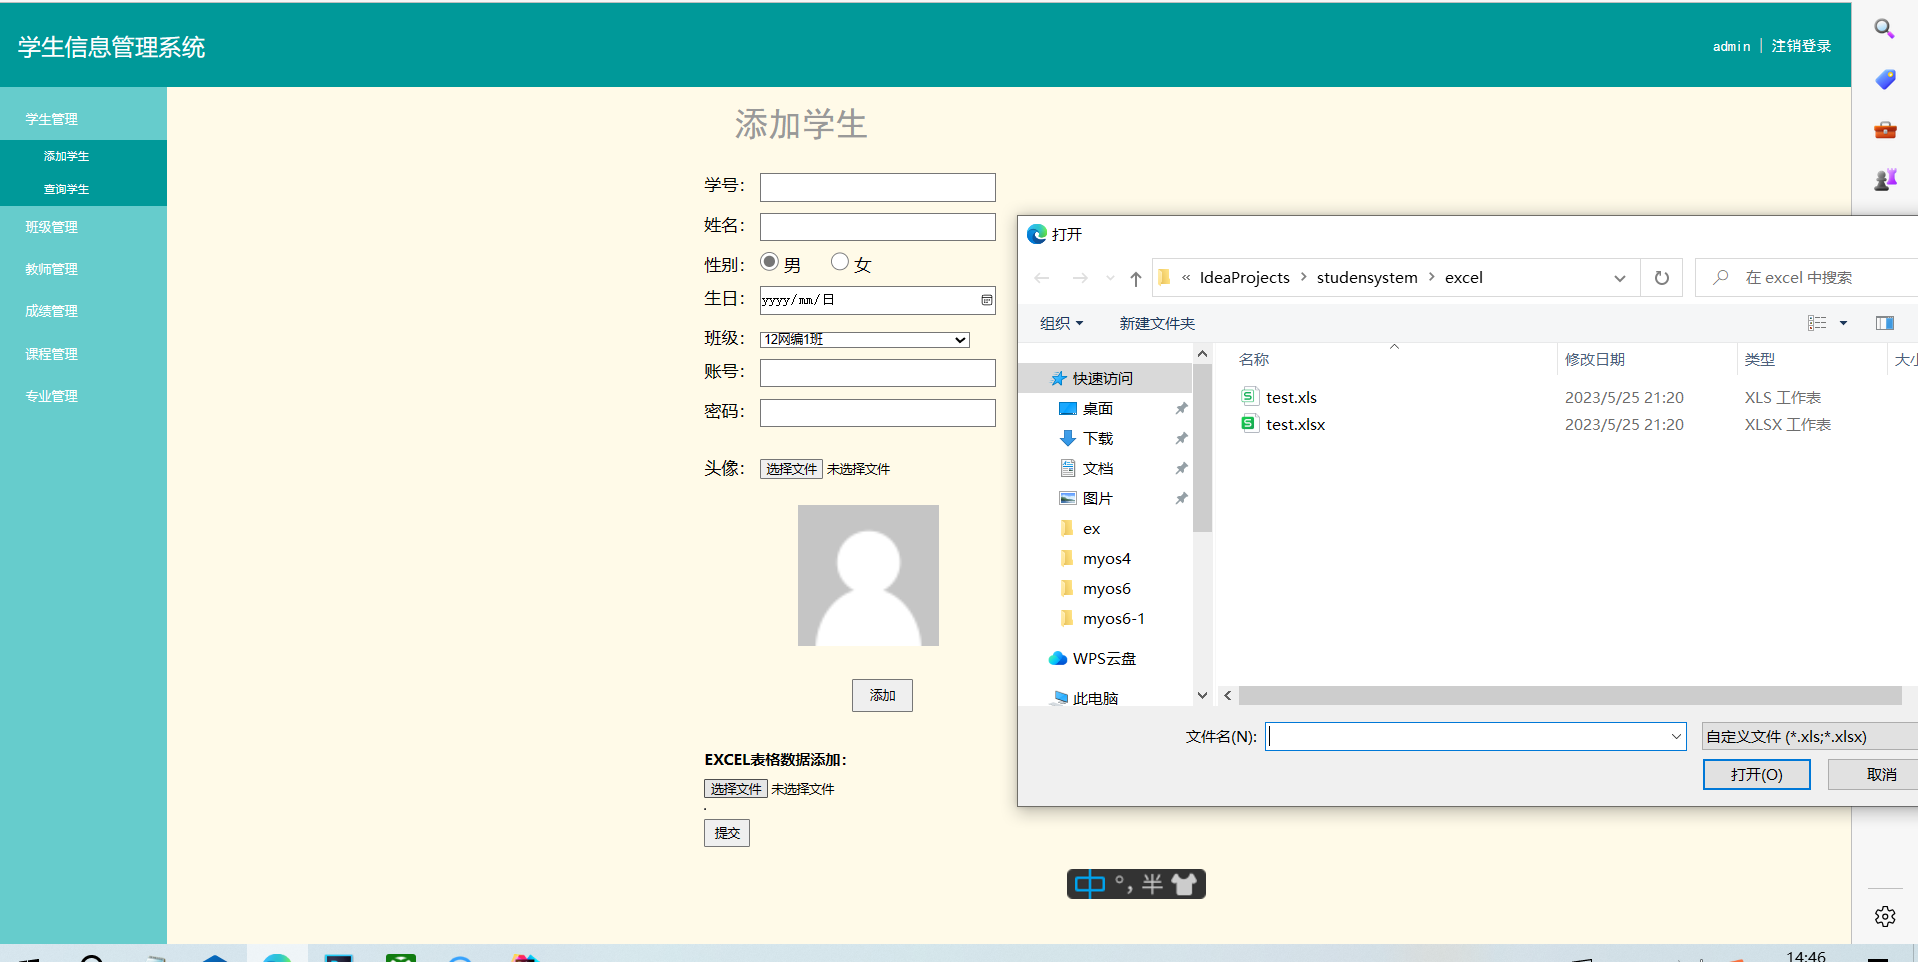Open the Edge sidebar settings gear
Screen dimensions: 1918x962
[x=1885, y=916]
